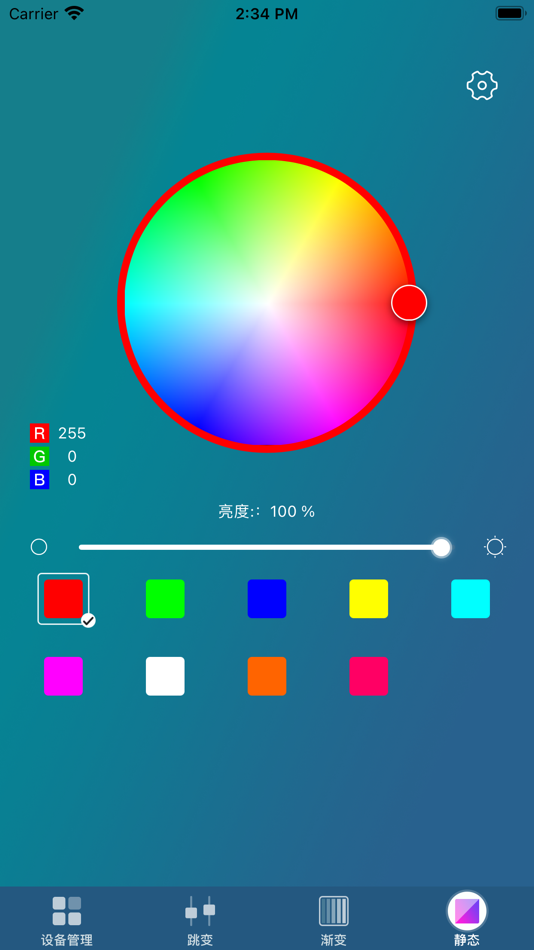Switch to the 跳变 jump mode tab
Viewport: 534px width, 950px height.
point(200,921)
